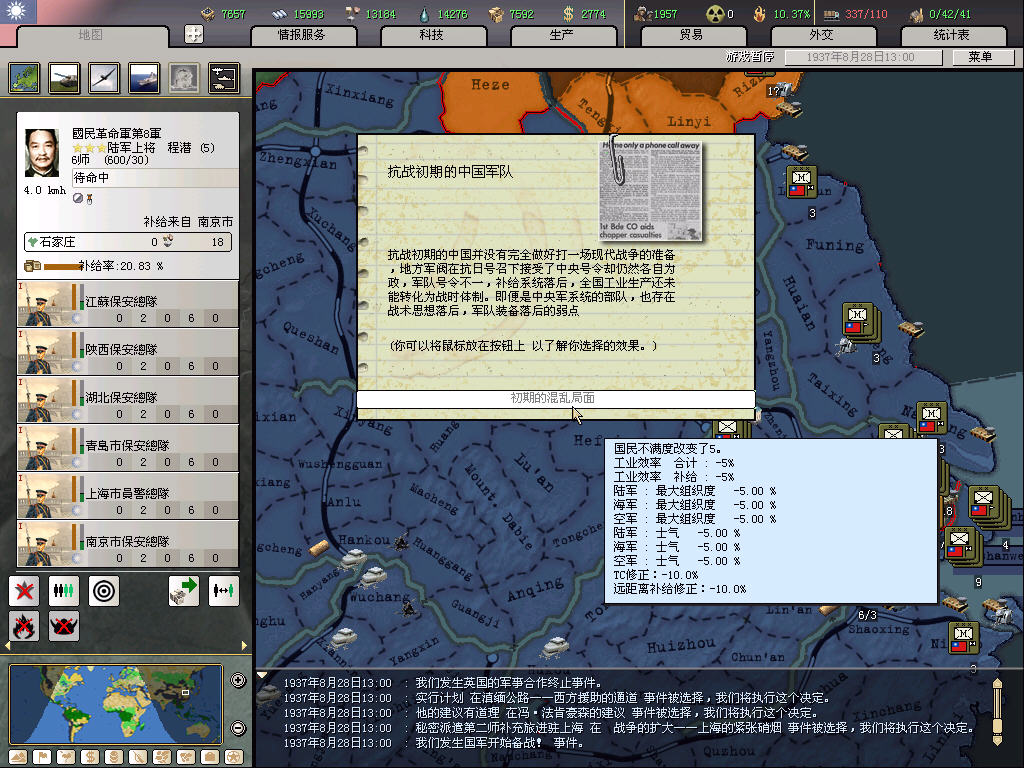Select the 初期的混乱局面 event option

click(x=555, y=399)
